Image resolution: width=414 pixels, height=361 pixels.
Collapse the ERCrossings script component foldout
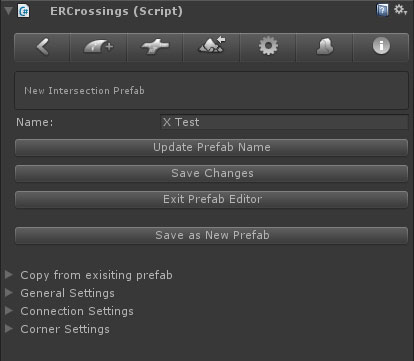pyautogui.click(x=8, y=11)
